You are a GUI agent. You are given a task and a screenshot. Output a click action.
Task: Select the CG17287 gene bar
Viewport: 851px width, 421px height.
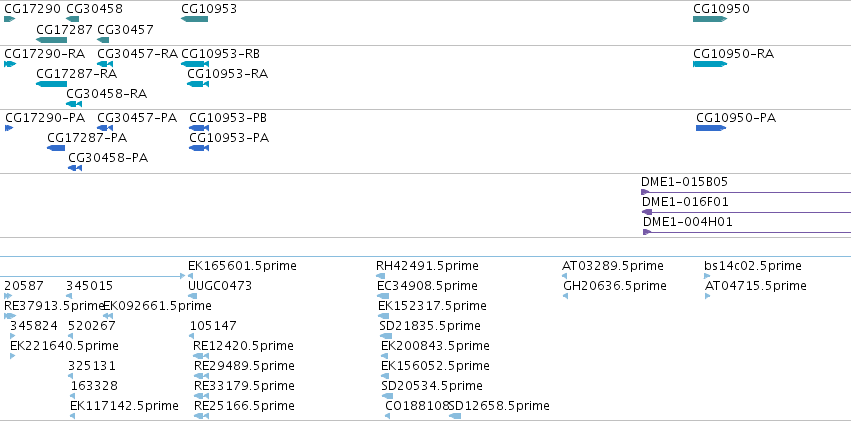click(x=52, y=40)
